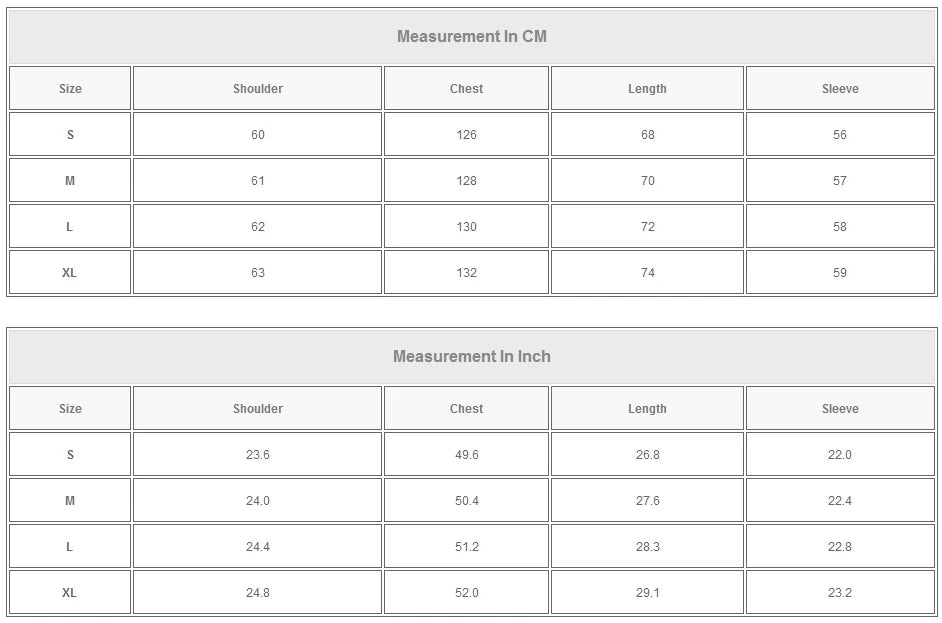Click the Length header in the CM table
The height and width of the screenshot is (623, 942).
tap(647, 89)
